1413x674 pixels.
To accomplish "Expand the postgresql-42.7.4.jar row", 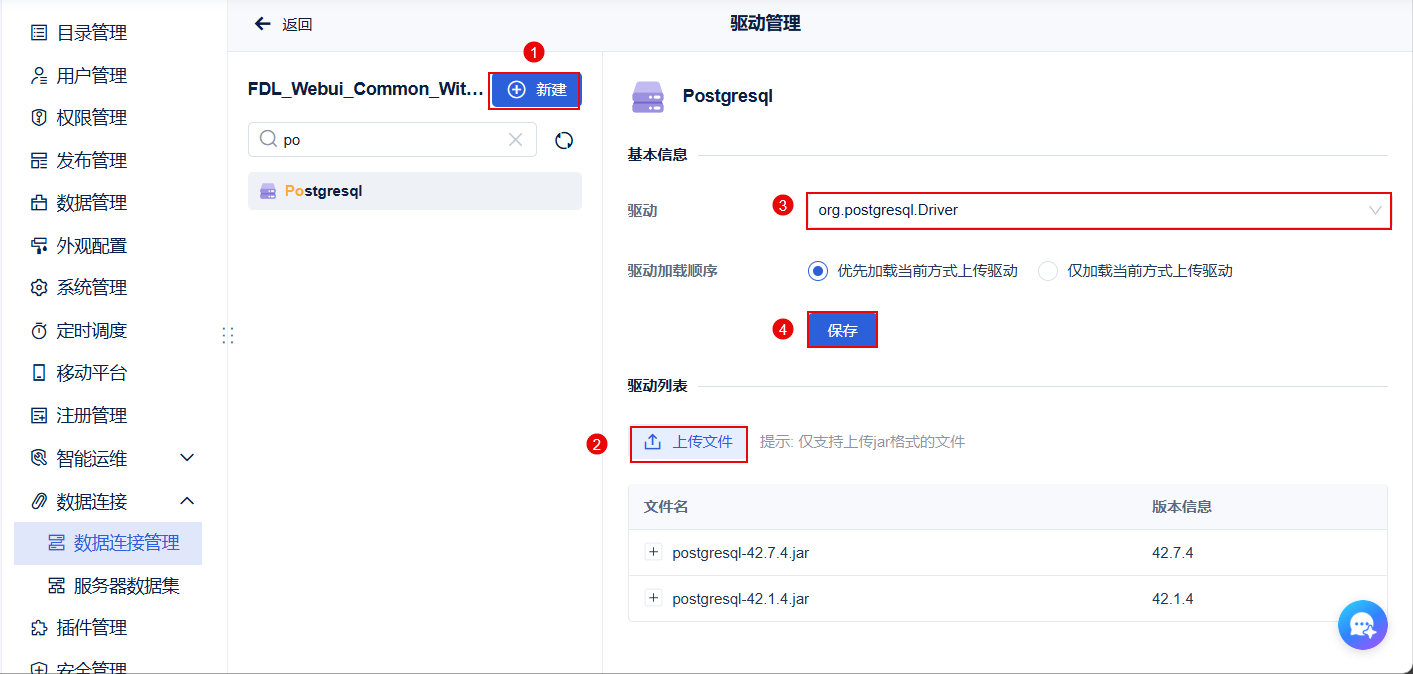I will click(x=654, y=552).
